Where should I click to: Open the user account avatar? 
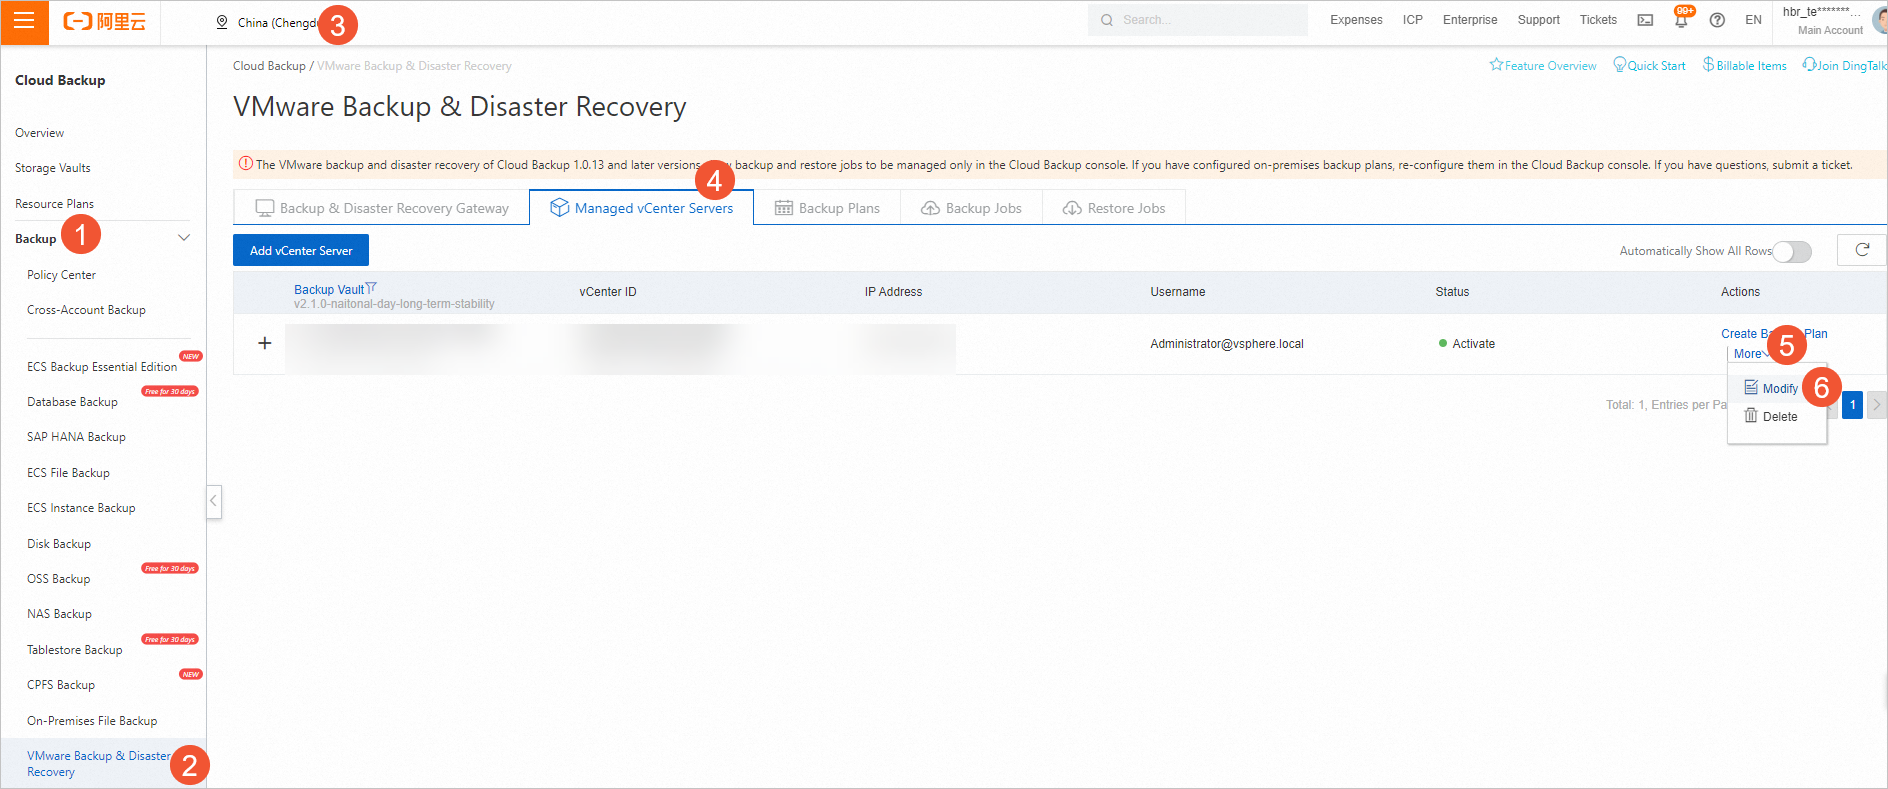1880,20
